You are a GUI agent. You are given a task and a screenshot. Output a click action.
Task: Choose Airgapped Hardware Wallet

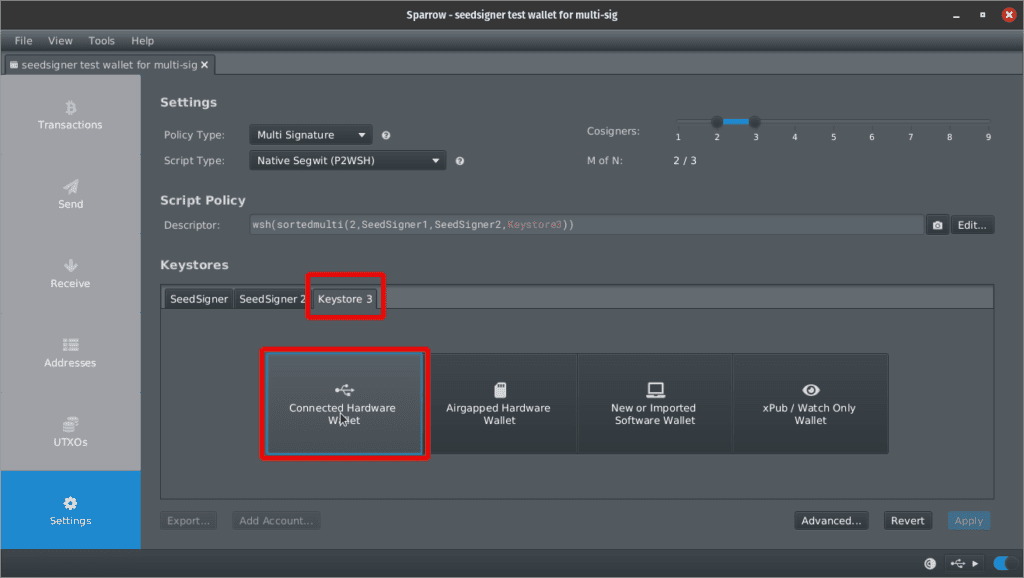[500, 404]
